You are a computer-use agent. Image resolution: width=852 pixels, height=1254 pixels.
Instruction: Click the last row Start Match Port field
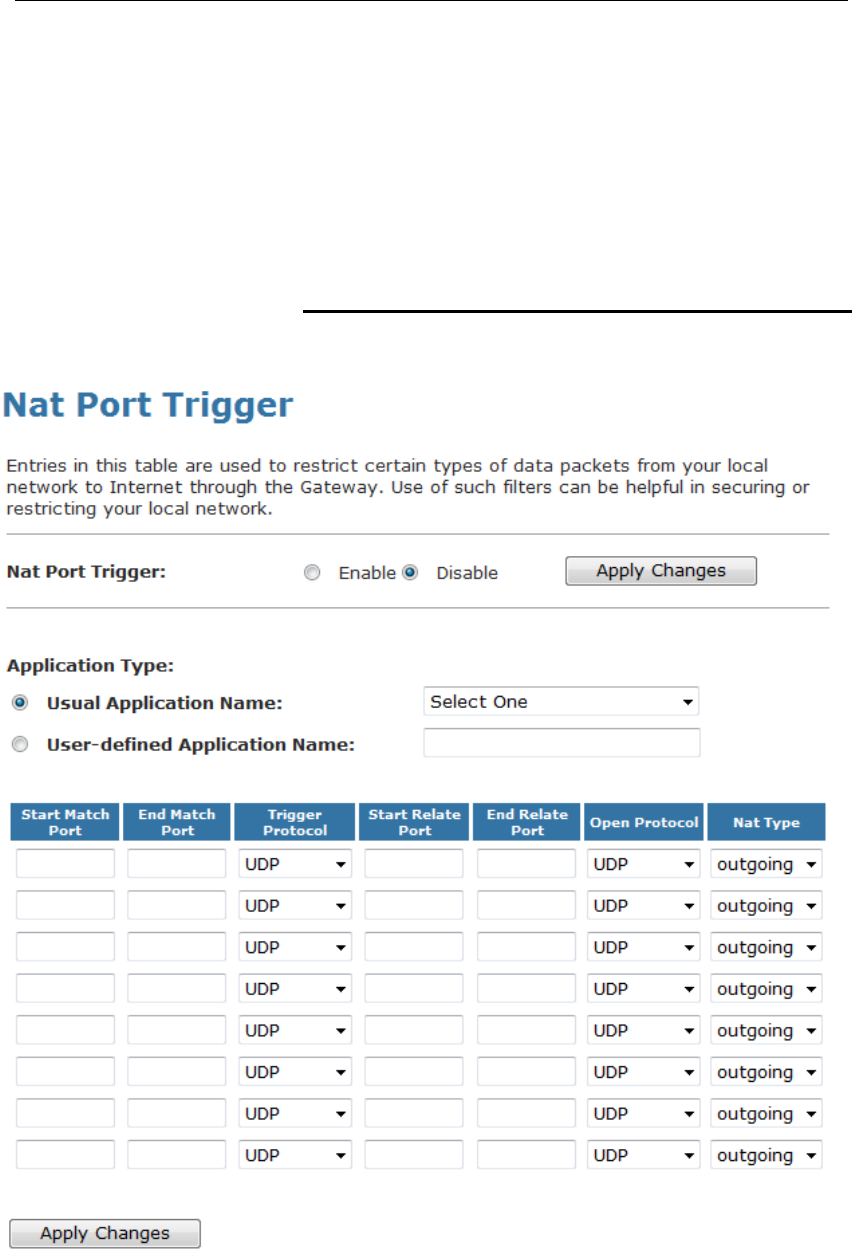pyautogui.click(x=65, y=1156)
